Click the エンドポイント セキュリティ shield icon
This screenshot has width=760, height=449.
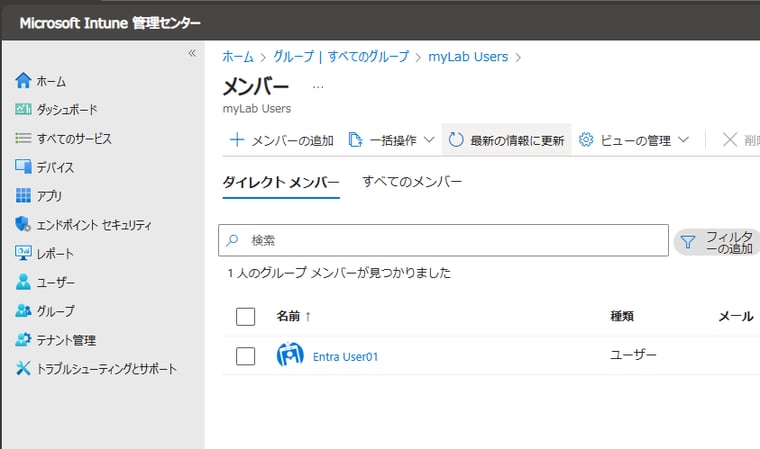coord(23,224)
